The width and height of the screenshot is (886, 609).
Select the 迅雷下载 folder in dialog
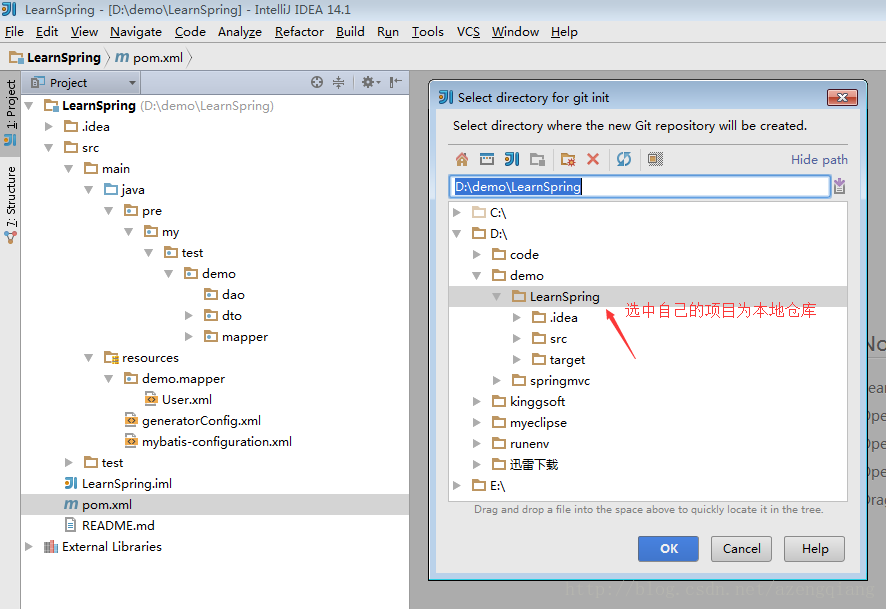point(533,464)
